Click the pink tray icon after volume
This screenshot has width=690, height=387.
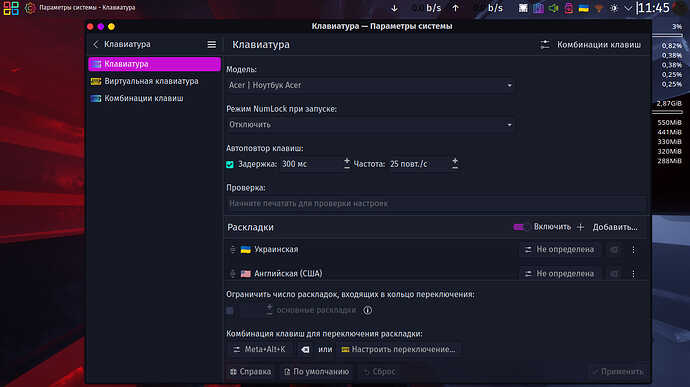(569, 8)
